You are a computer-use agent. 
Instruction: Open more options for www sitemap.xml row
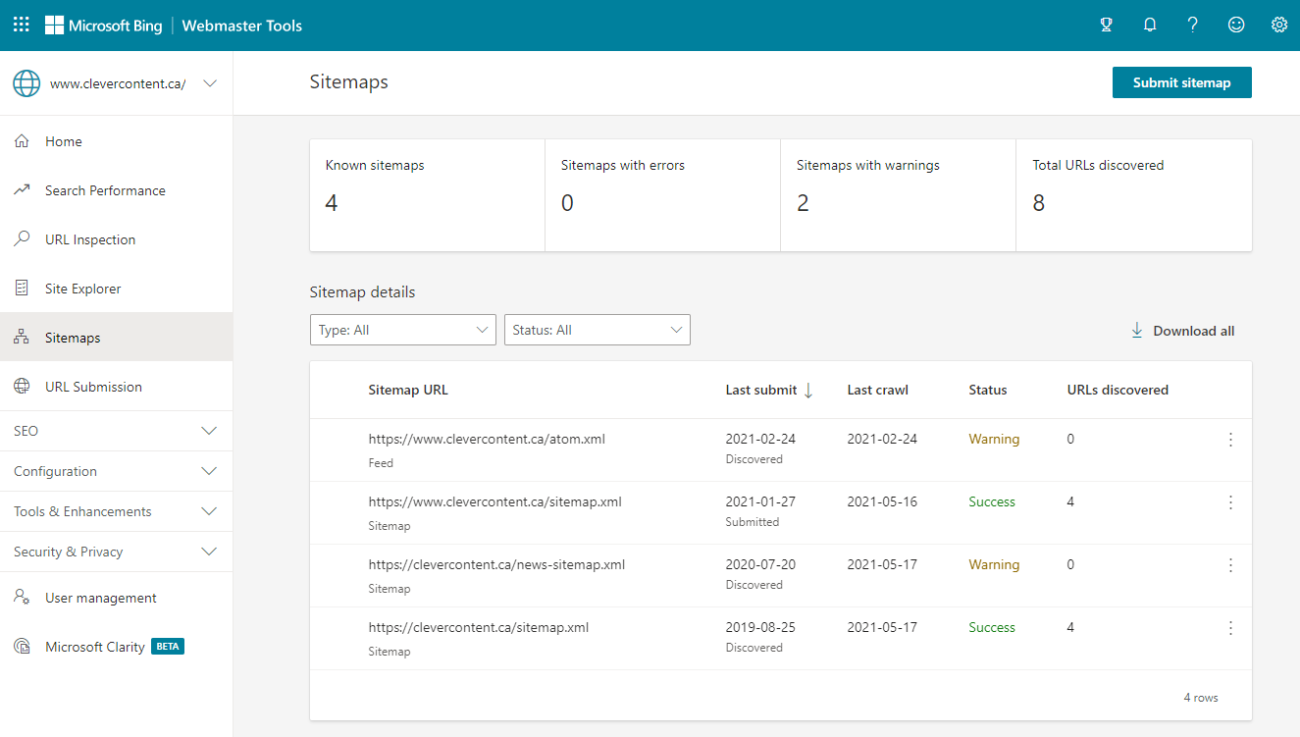[x=1230, y=502]
